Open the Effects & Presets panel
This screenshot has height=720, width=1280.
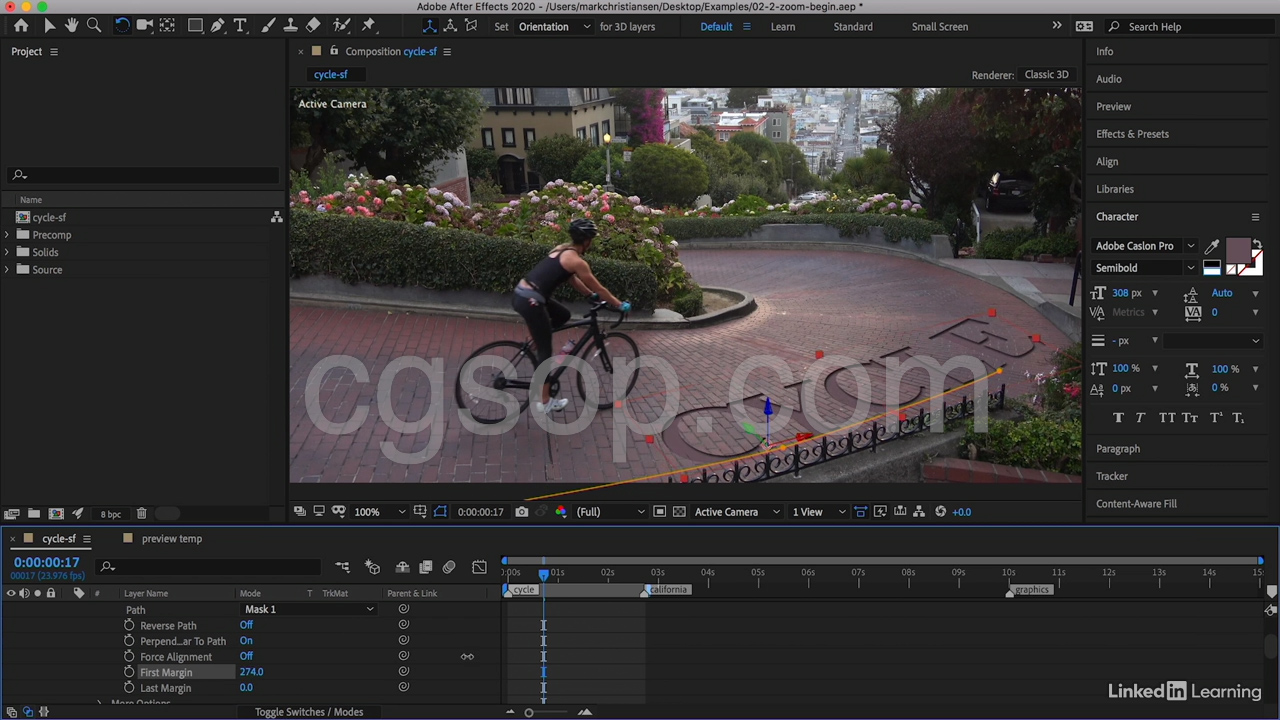(1132, 134)
